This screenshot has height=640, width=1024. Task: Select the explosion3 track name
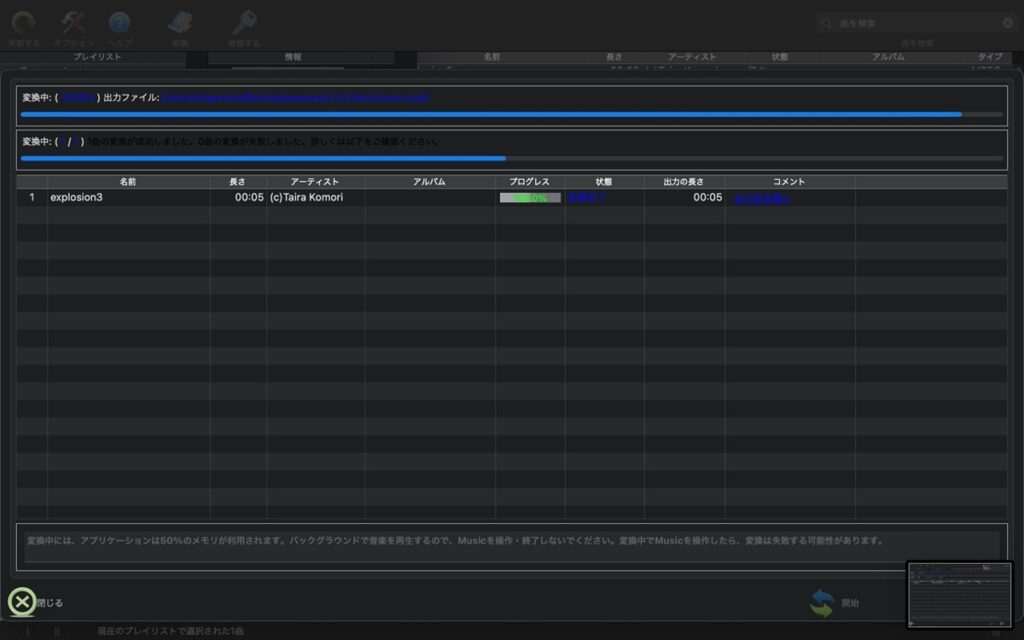click(x=76, y=197)
